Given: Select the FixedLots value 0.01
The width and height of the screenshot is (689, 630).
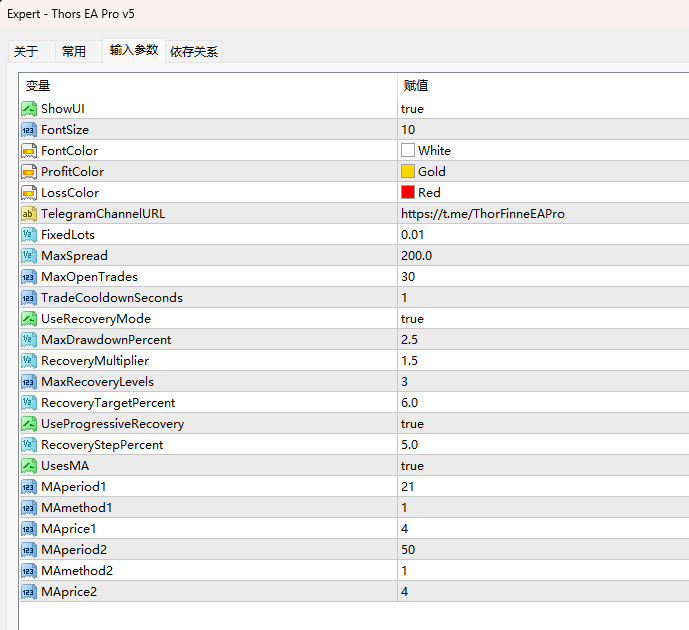Looking at the screenshot, I should click(x=412, y=235).
